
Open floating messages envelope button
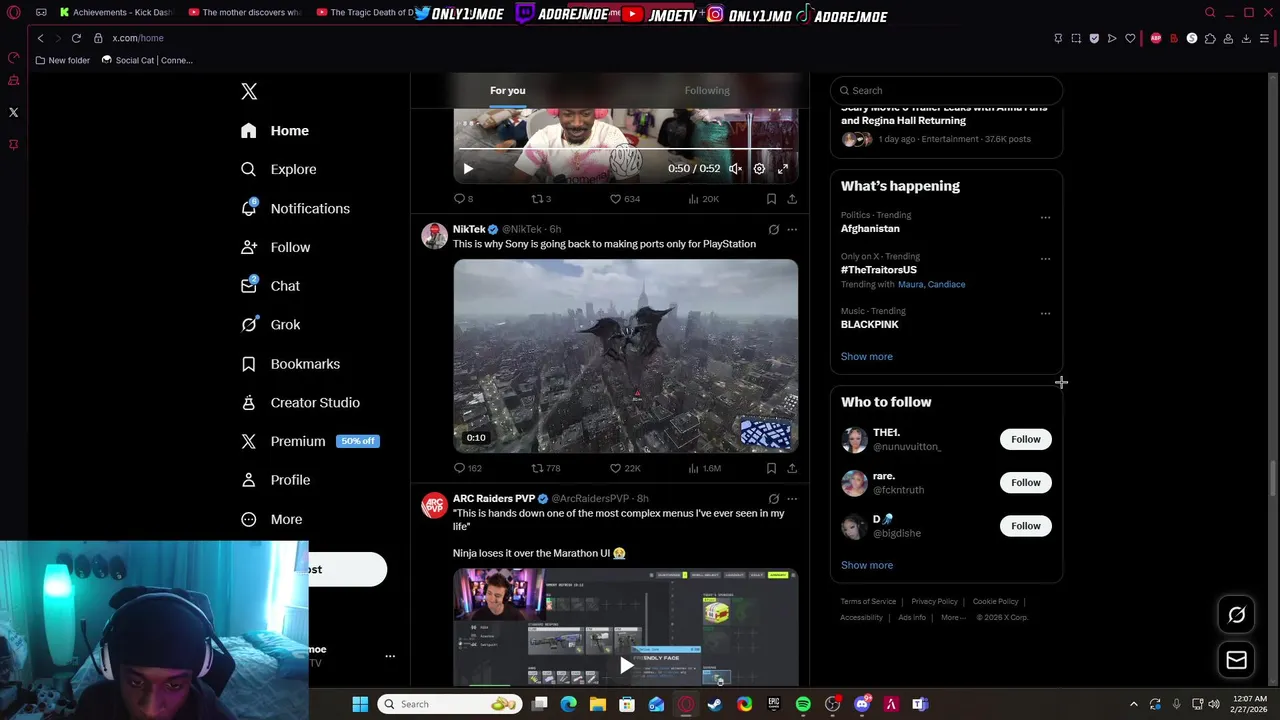click(1237, 660)
